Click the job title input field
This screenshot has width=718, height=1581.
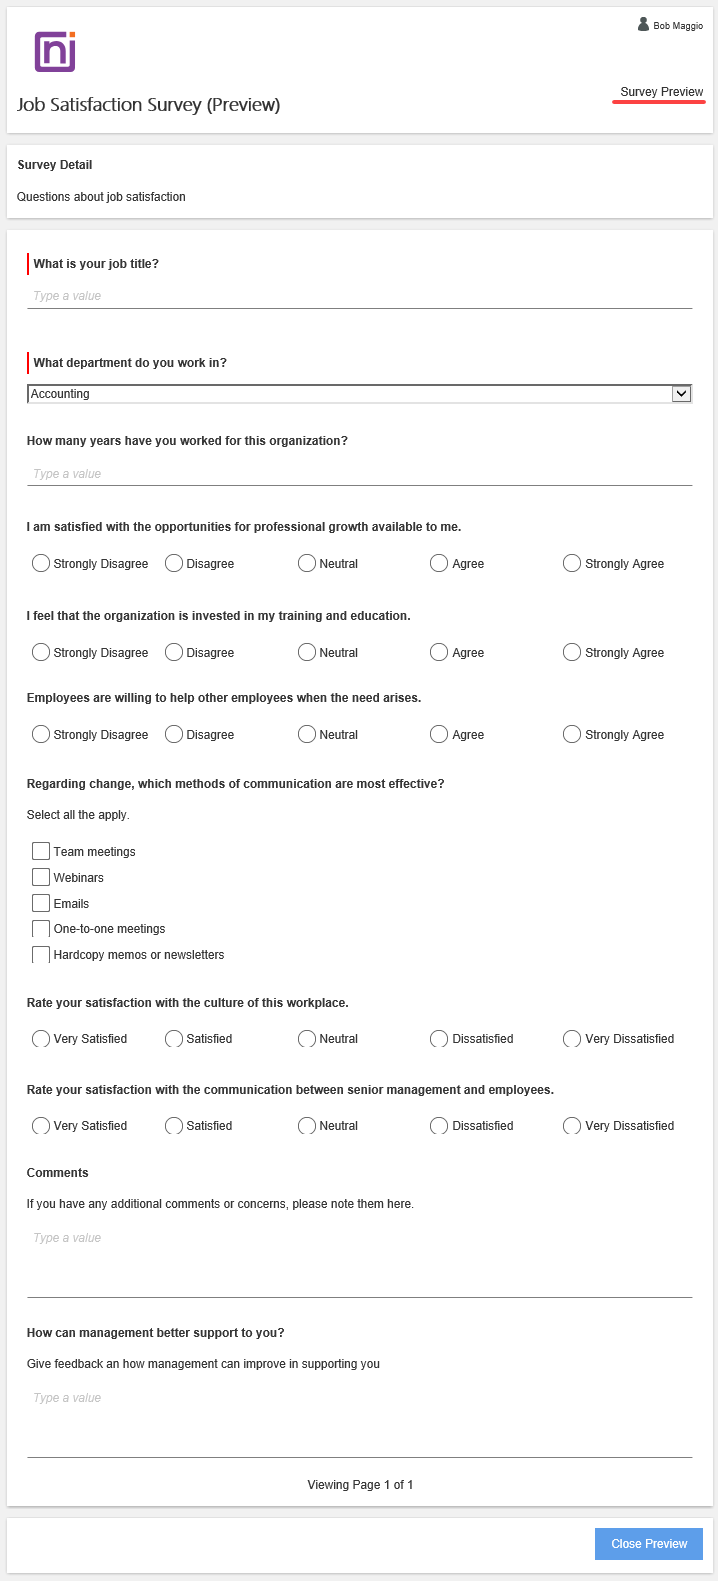(x=360, y=295)
